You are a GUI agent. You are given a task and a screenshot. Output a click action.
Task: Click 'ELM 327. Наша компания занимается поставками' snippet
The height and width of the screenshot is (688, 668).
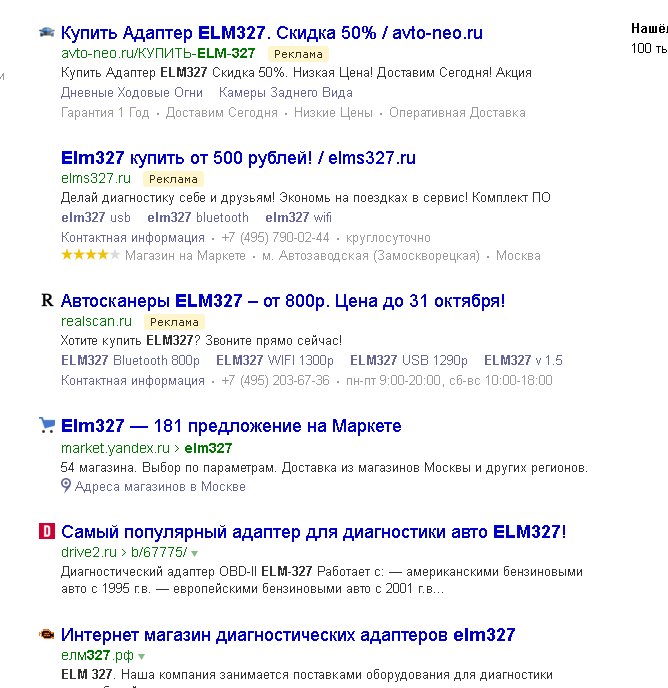[x=307, y=674]
